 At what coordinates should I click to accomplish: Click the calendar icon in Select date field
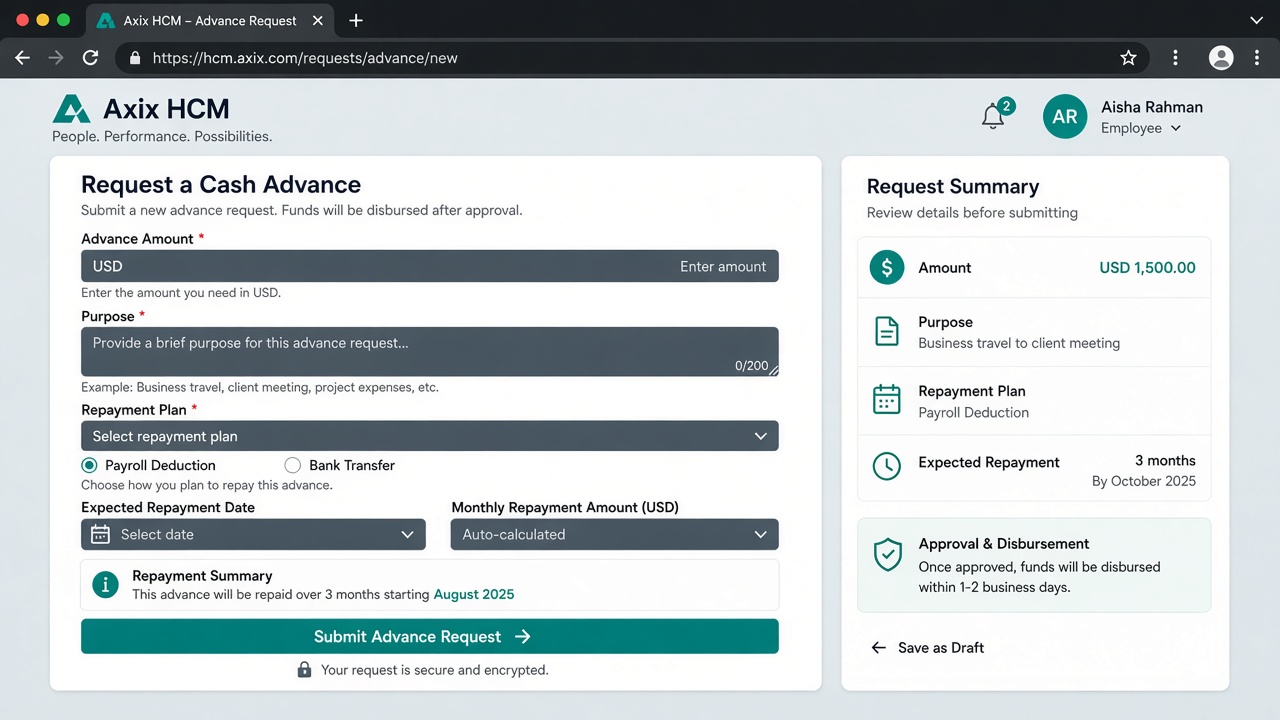(x=100, y=534)
